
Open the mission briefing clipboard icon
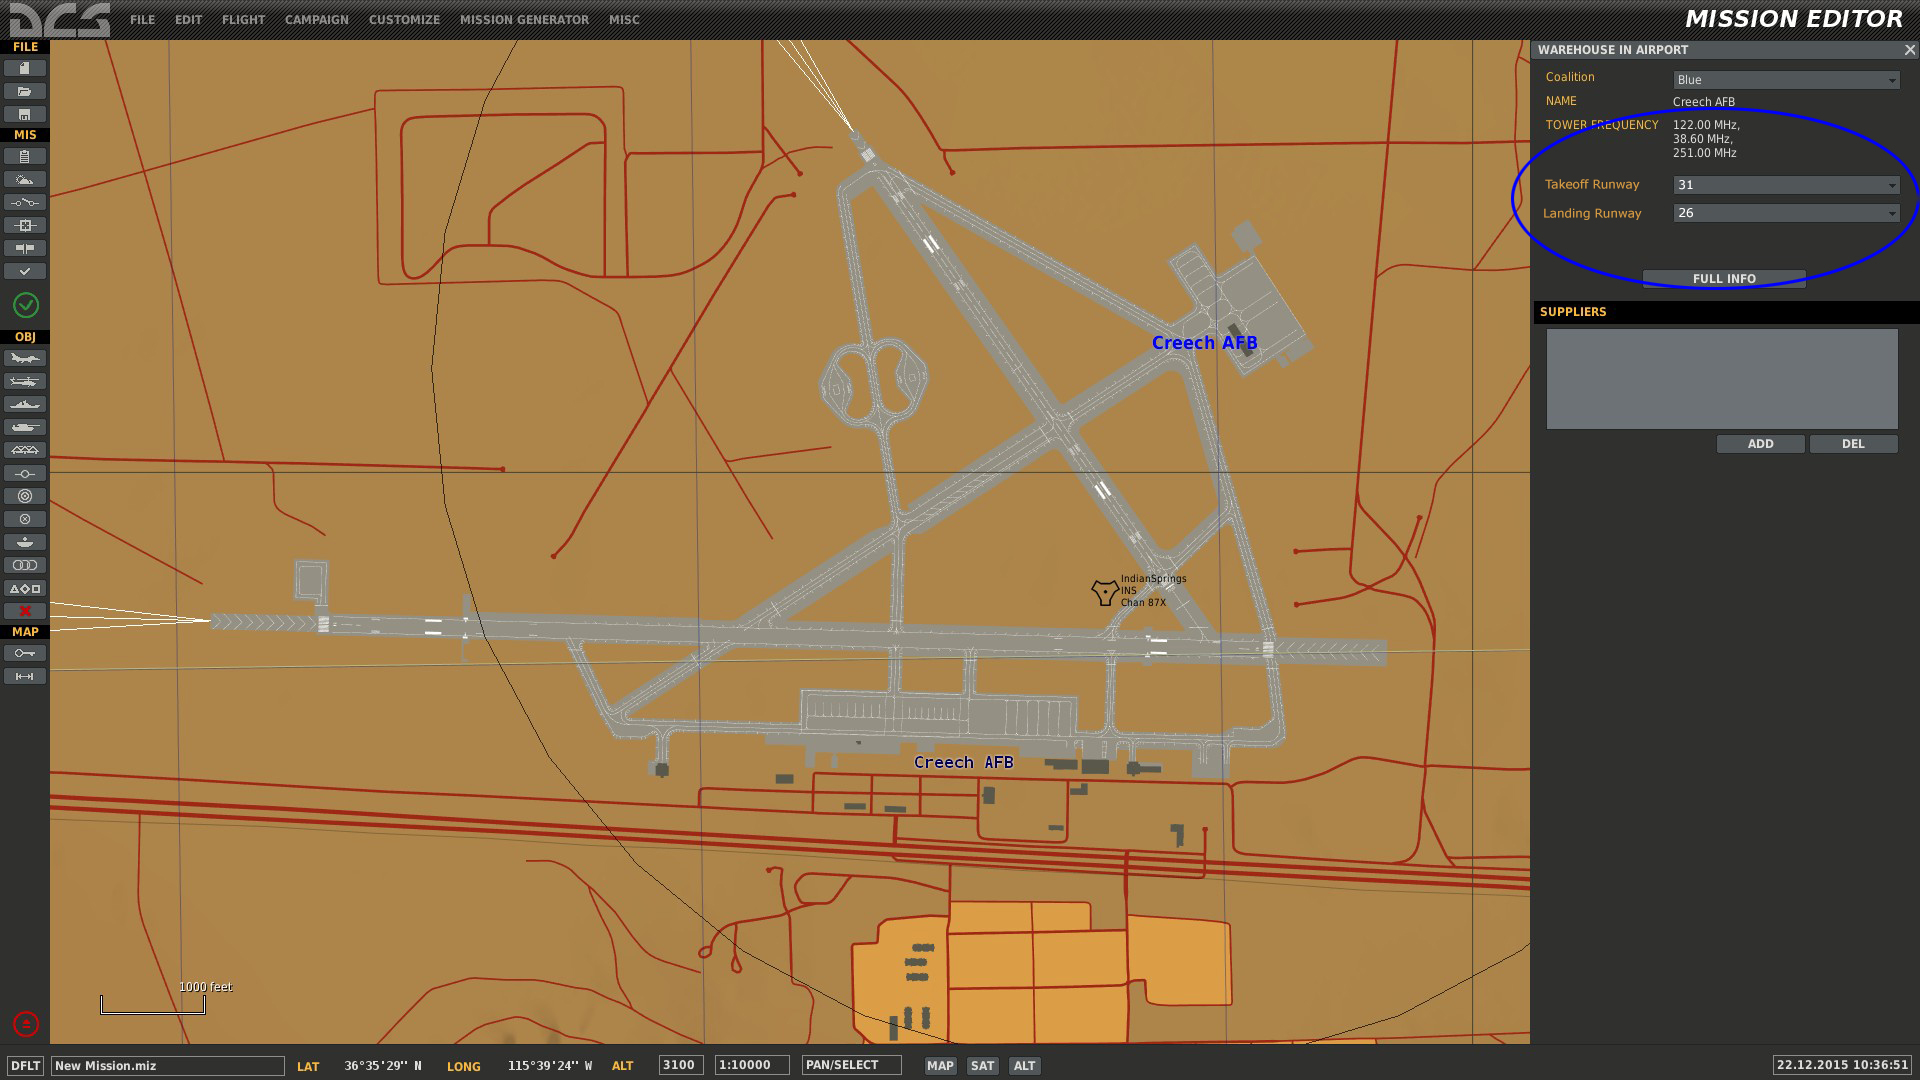(x=25, y=156)
